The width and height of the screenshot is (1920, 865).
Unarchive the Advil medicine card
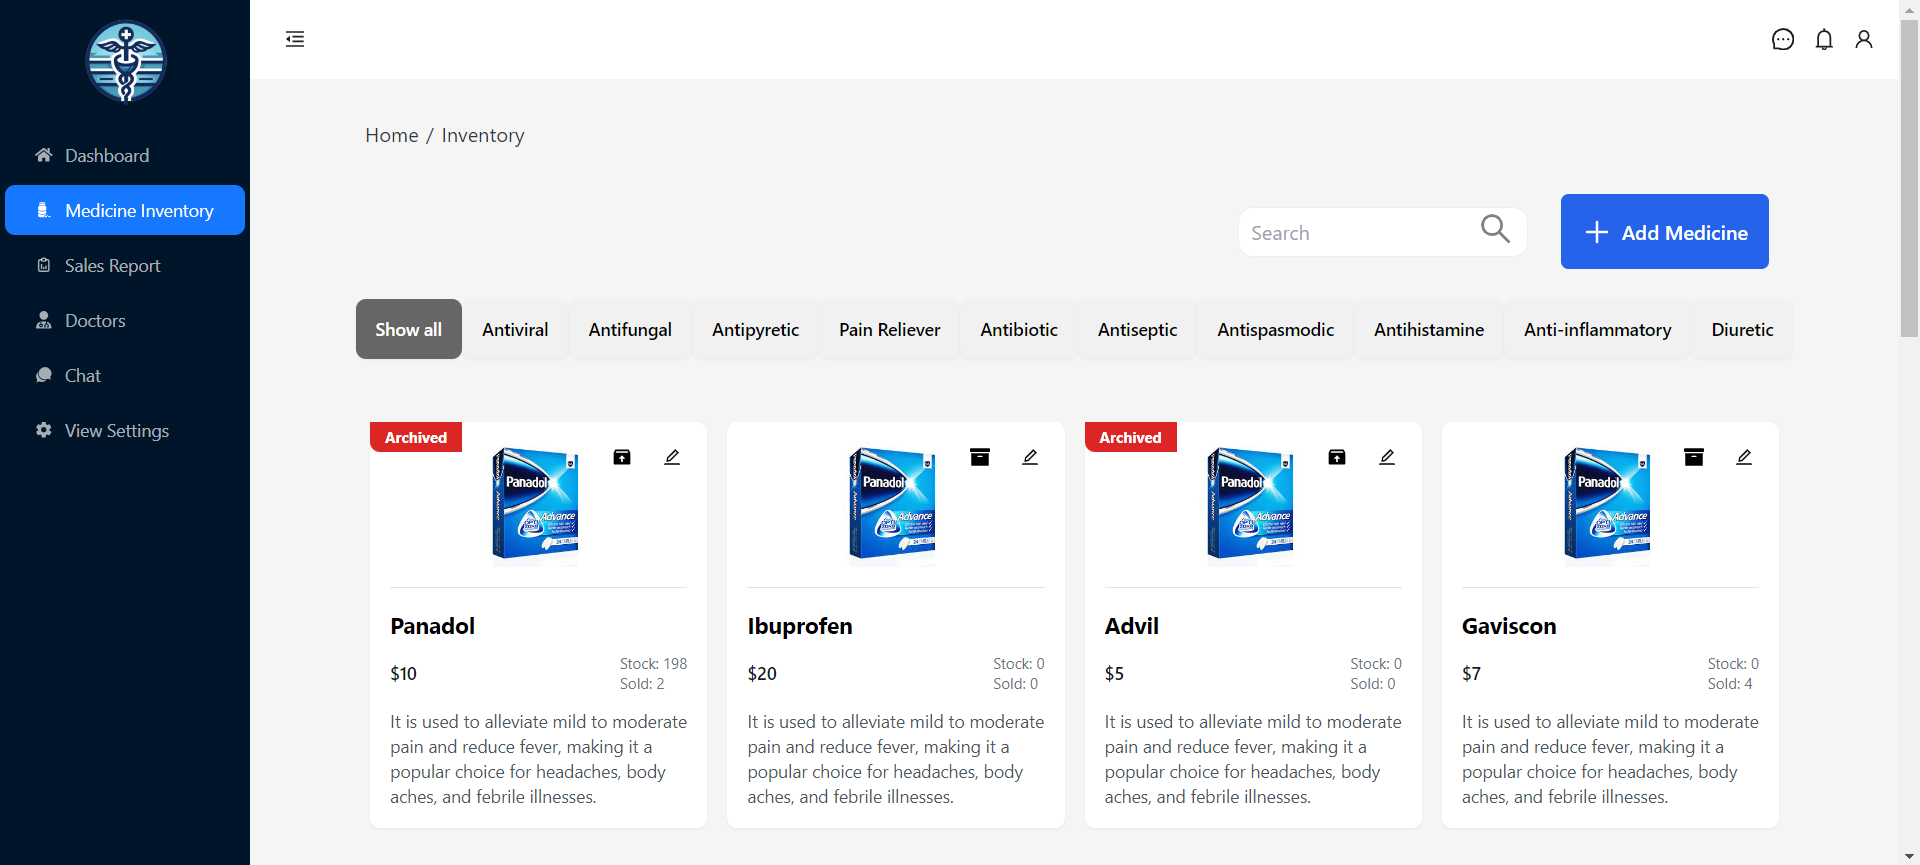[x=1337, y=457]
